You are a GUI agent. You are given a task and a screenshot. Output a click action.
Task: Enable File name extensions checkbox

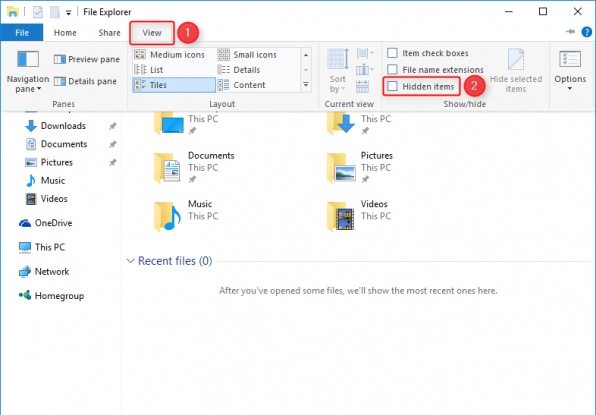[392, 70]
